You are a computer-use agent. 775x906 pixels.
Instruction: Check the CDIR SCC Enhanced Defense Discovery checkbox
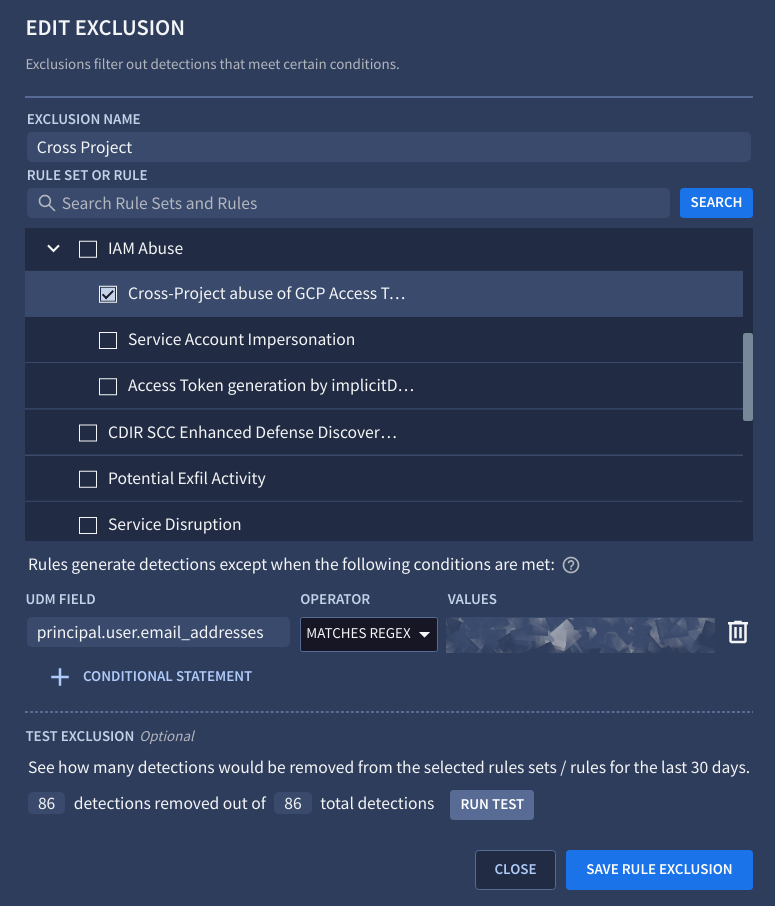(x=87, y=432)
